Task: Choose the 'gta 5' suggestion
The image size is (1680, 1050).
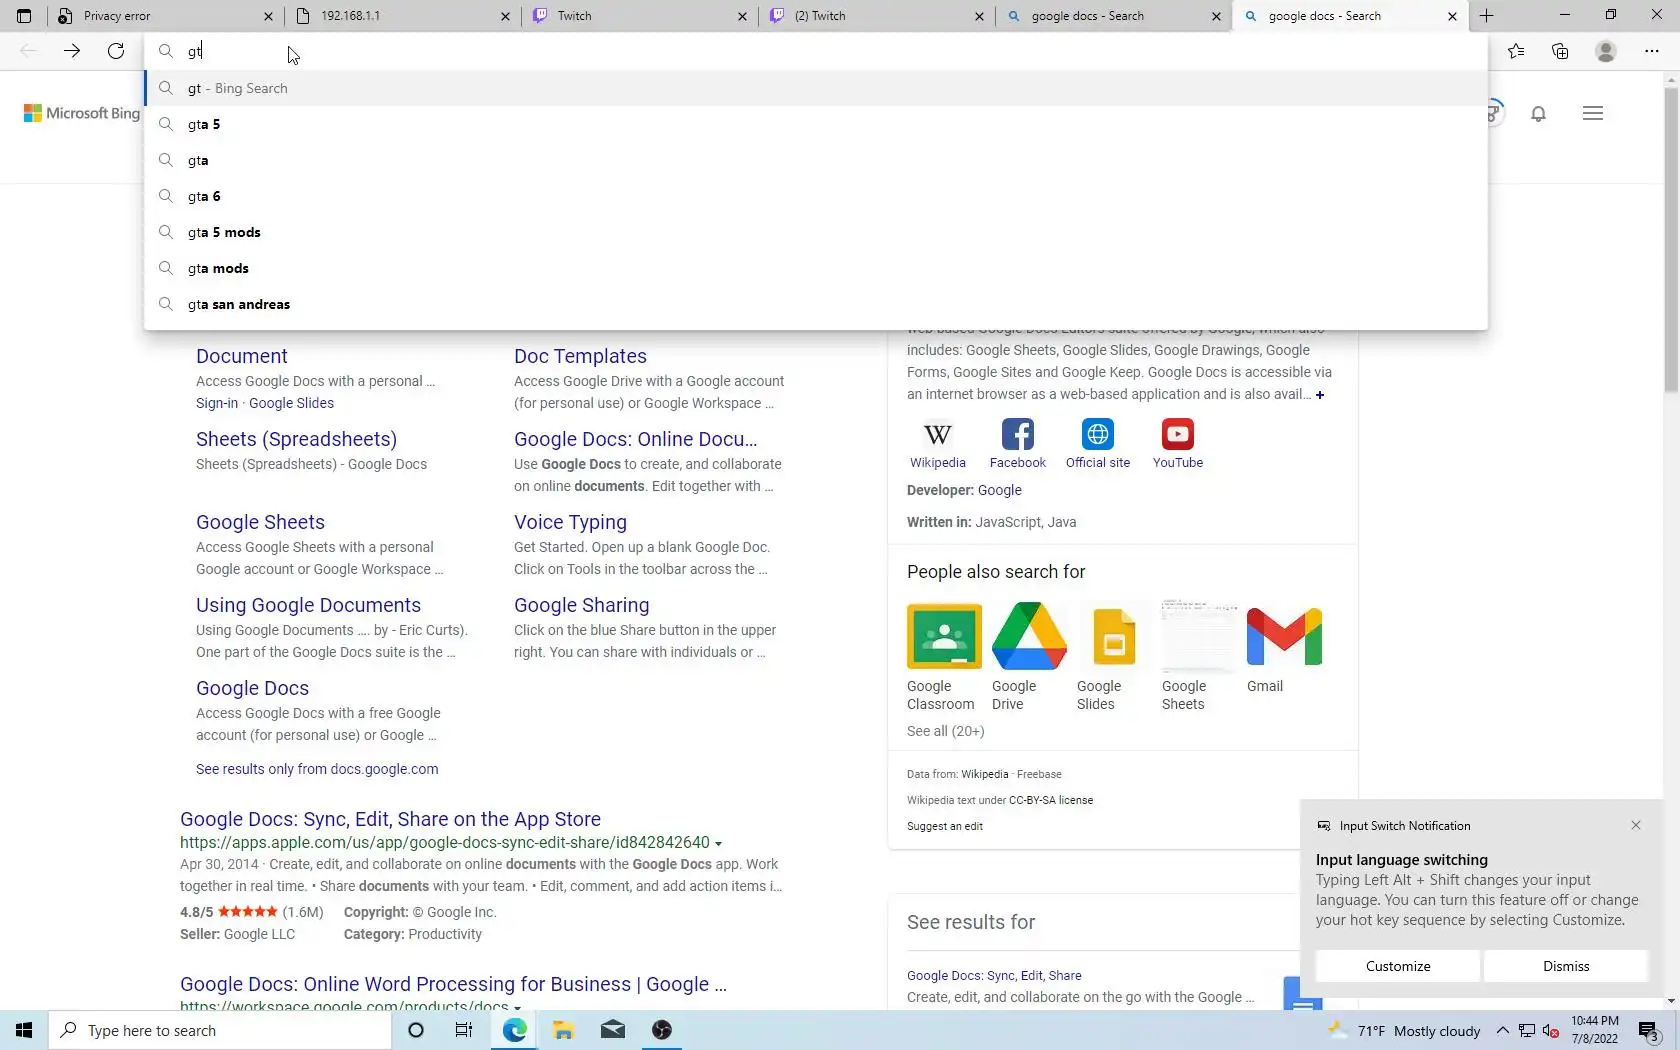Action: pyautogui.click(x=816, y=124)
